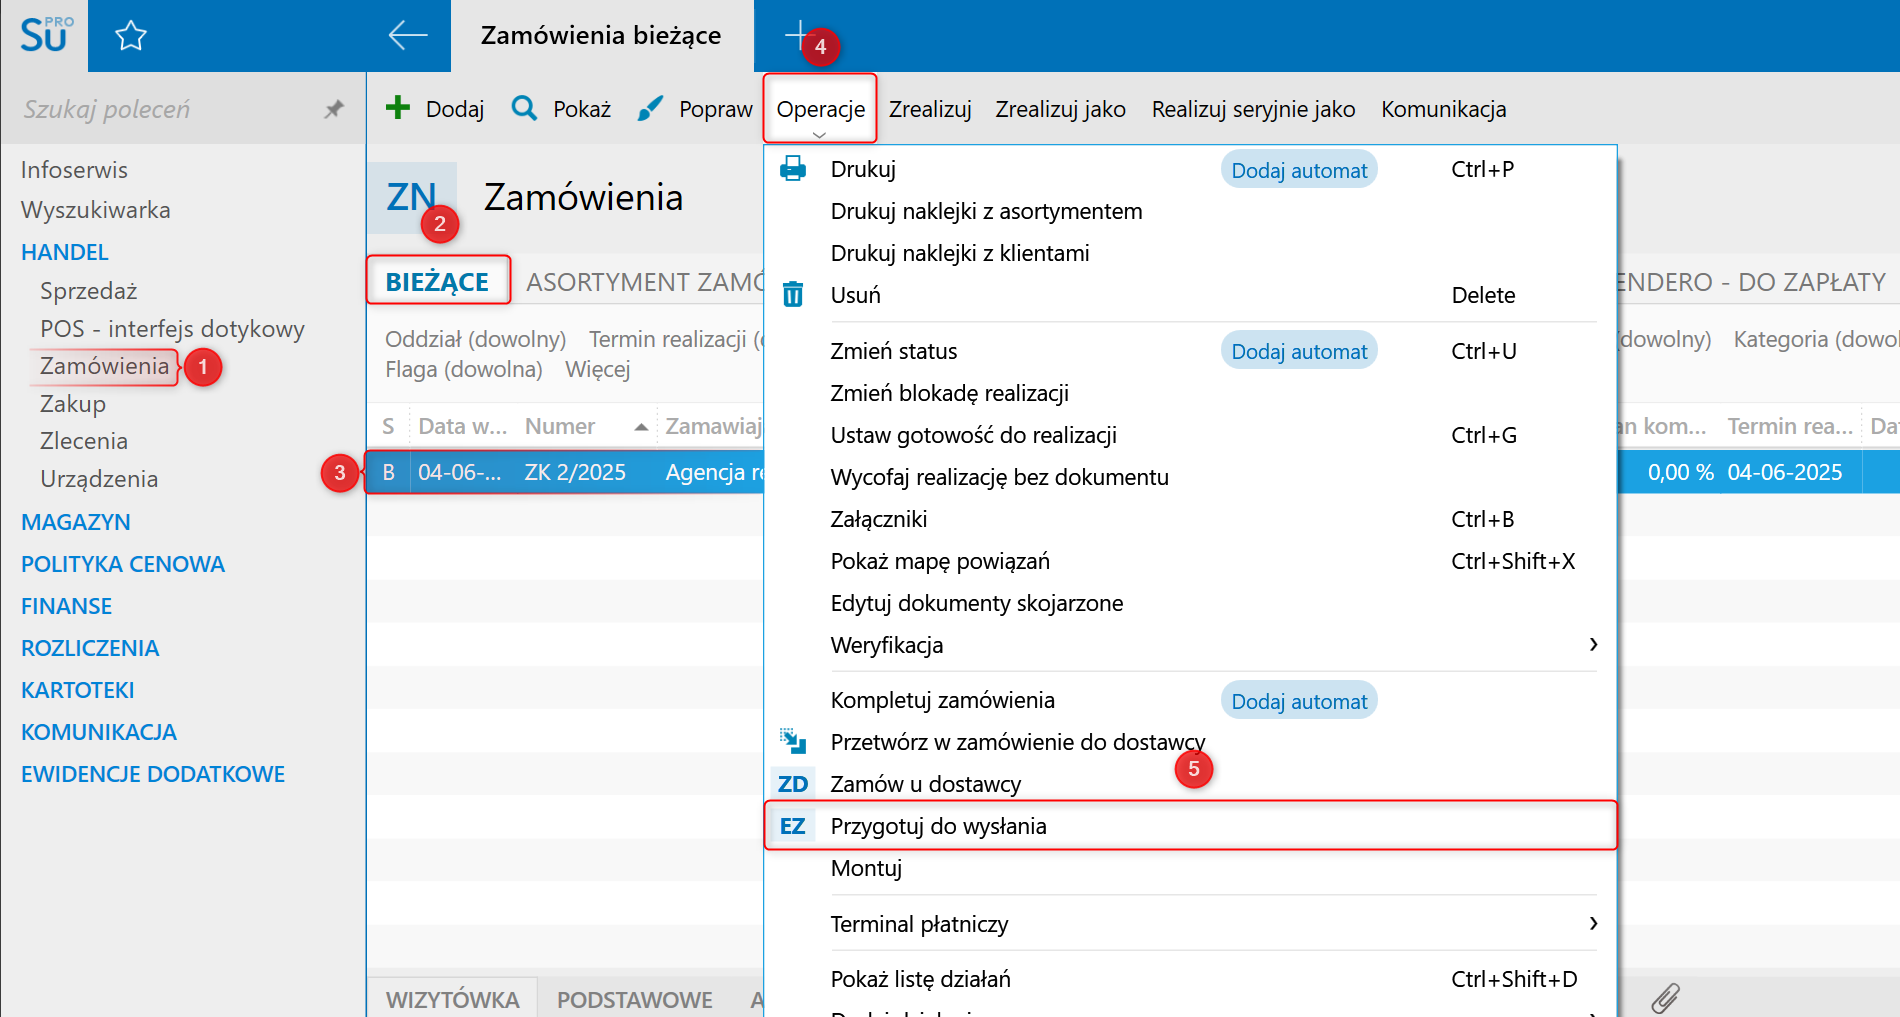Screen dimensions: 1900x1017
Task: Select order row ZK 2/2025
Action: [x=574, y=472]
